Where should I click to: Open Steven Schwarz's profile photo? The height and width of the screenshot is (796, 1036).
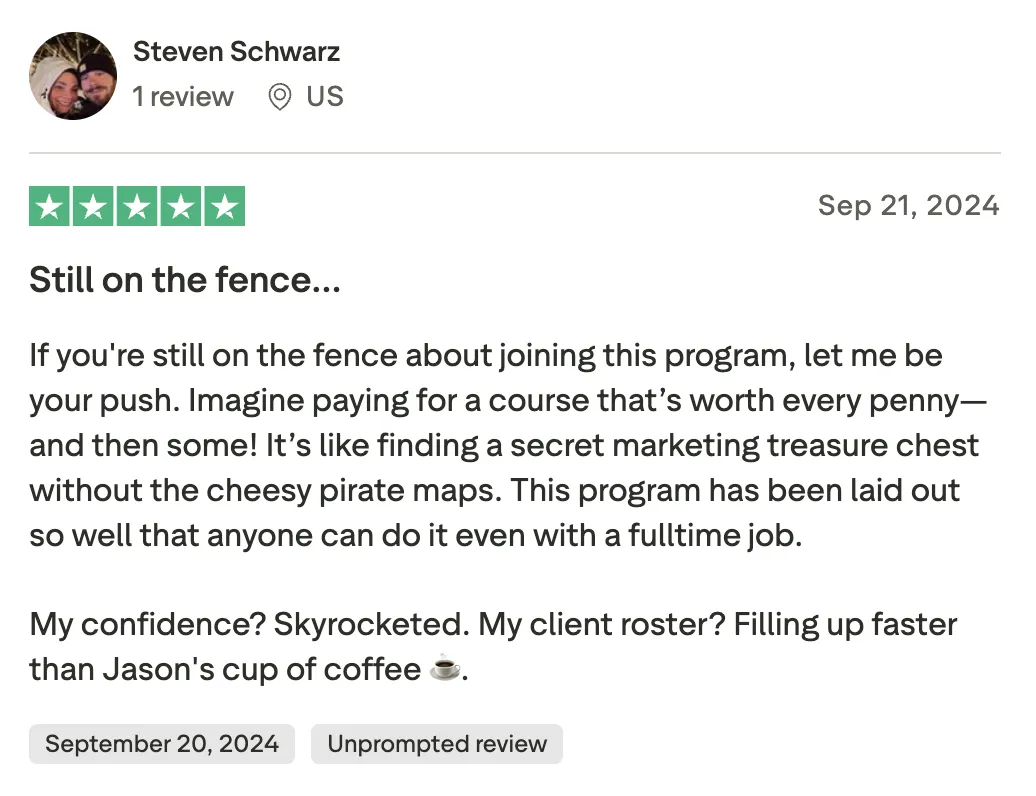click(x=73, y=75)
